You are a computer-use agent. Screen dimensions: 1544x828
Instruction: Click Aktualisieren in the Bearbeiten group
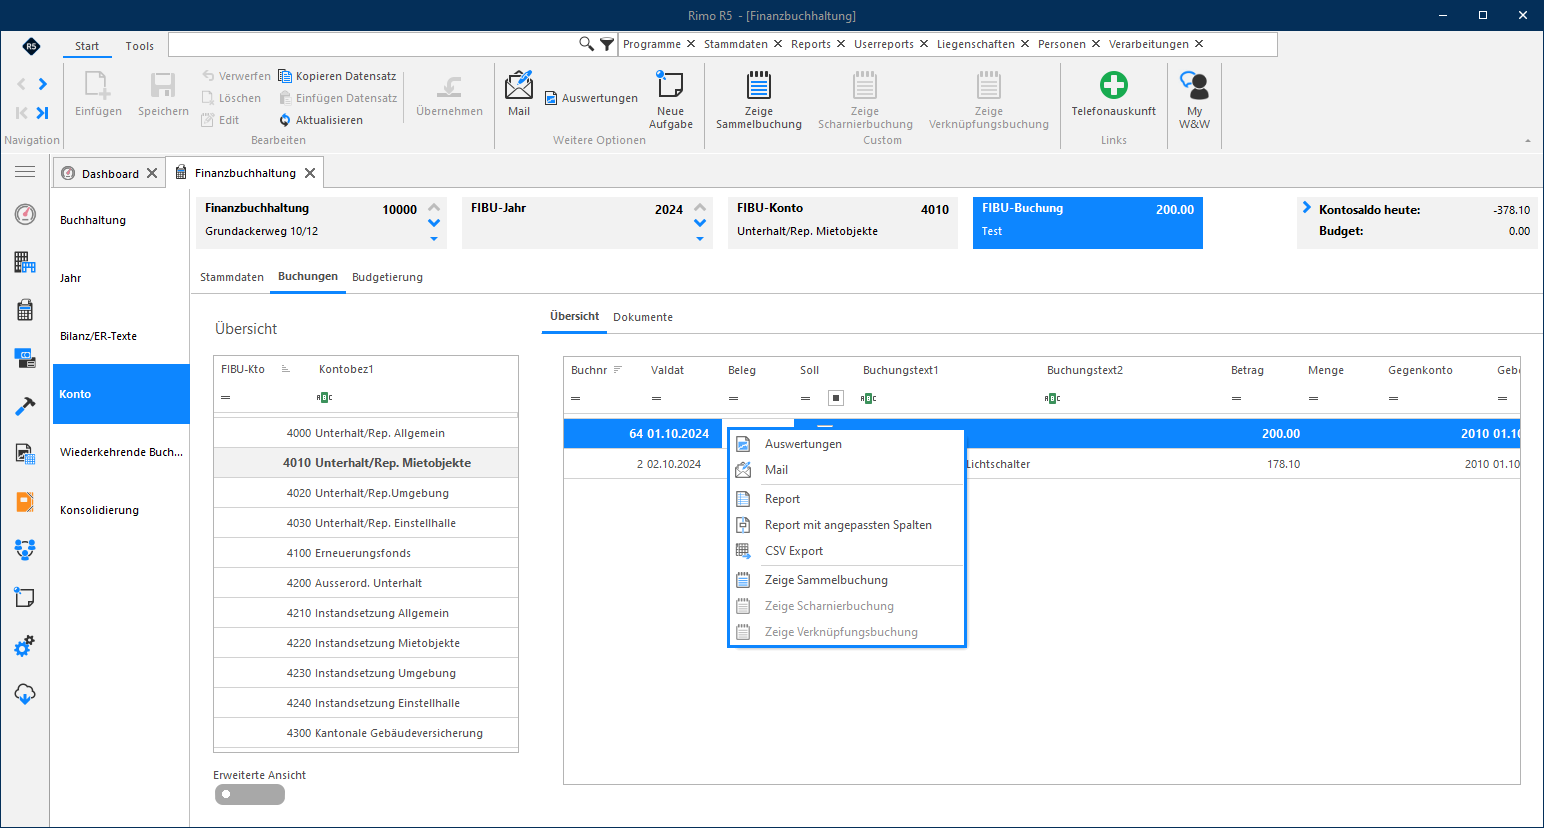(321, 120)
